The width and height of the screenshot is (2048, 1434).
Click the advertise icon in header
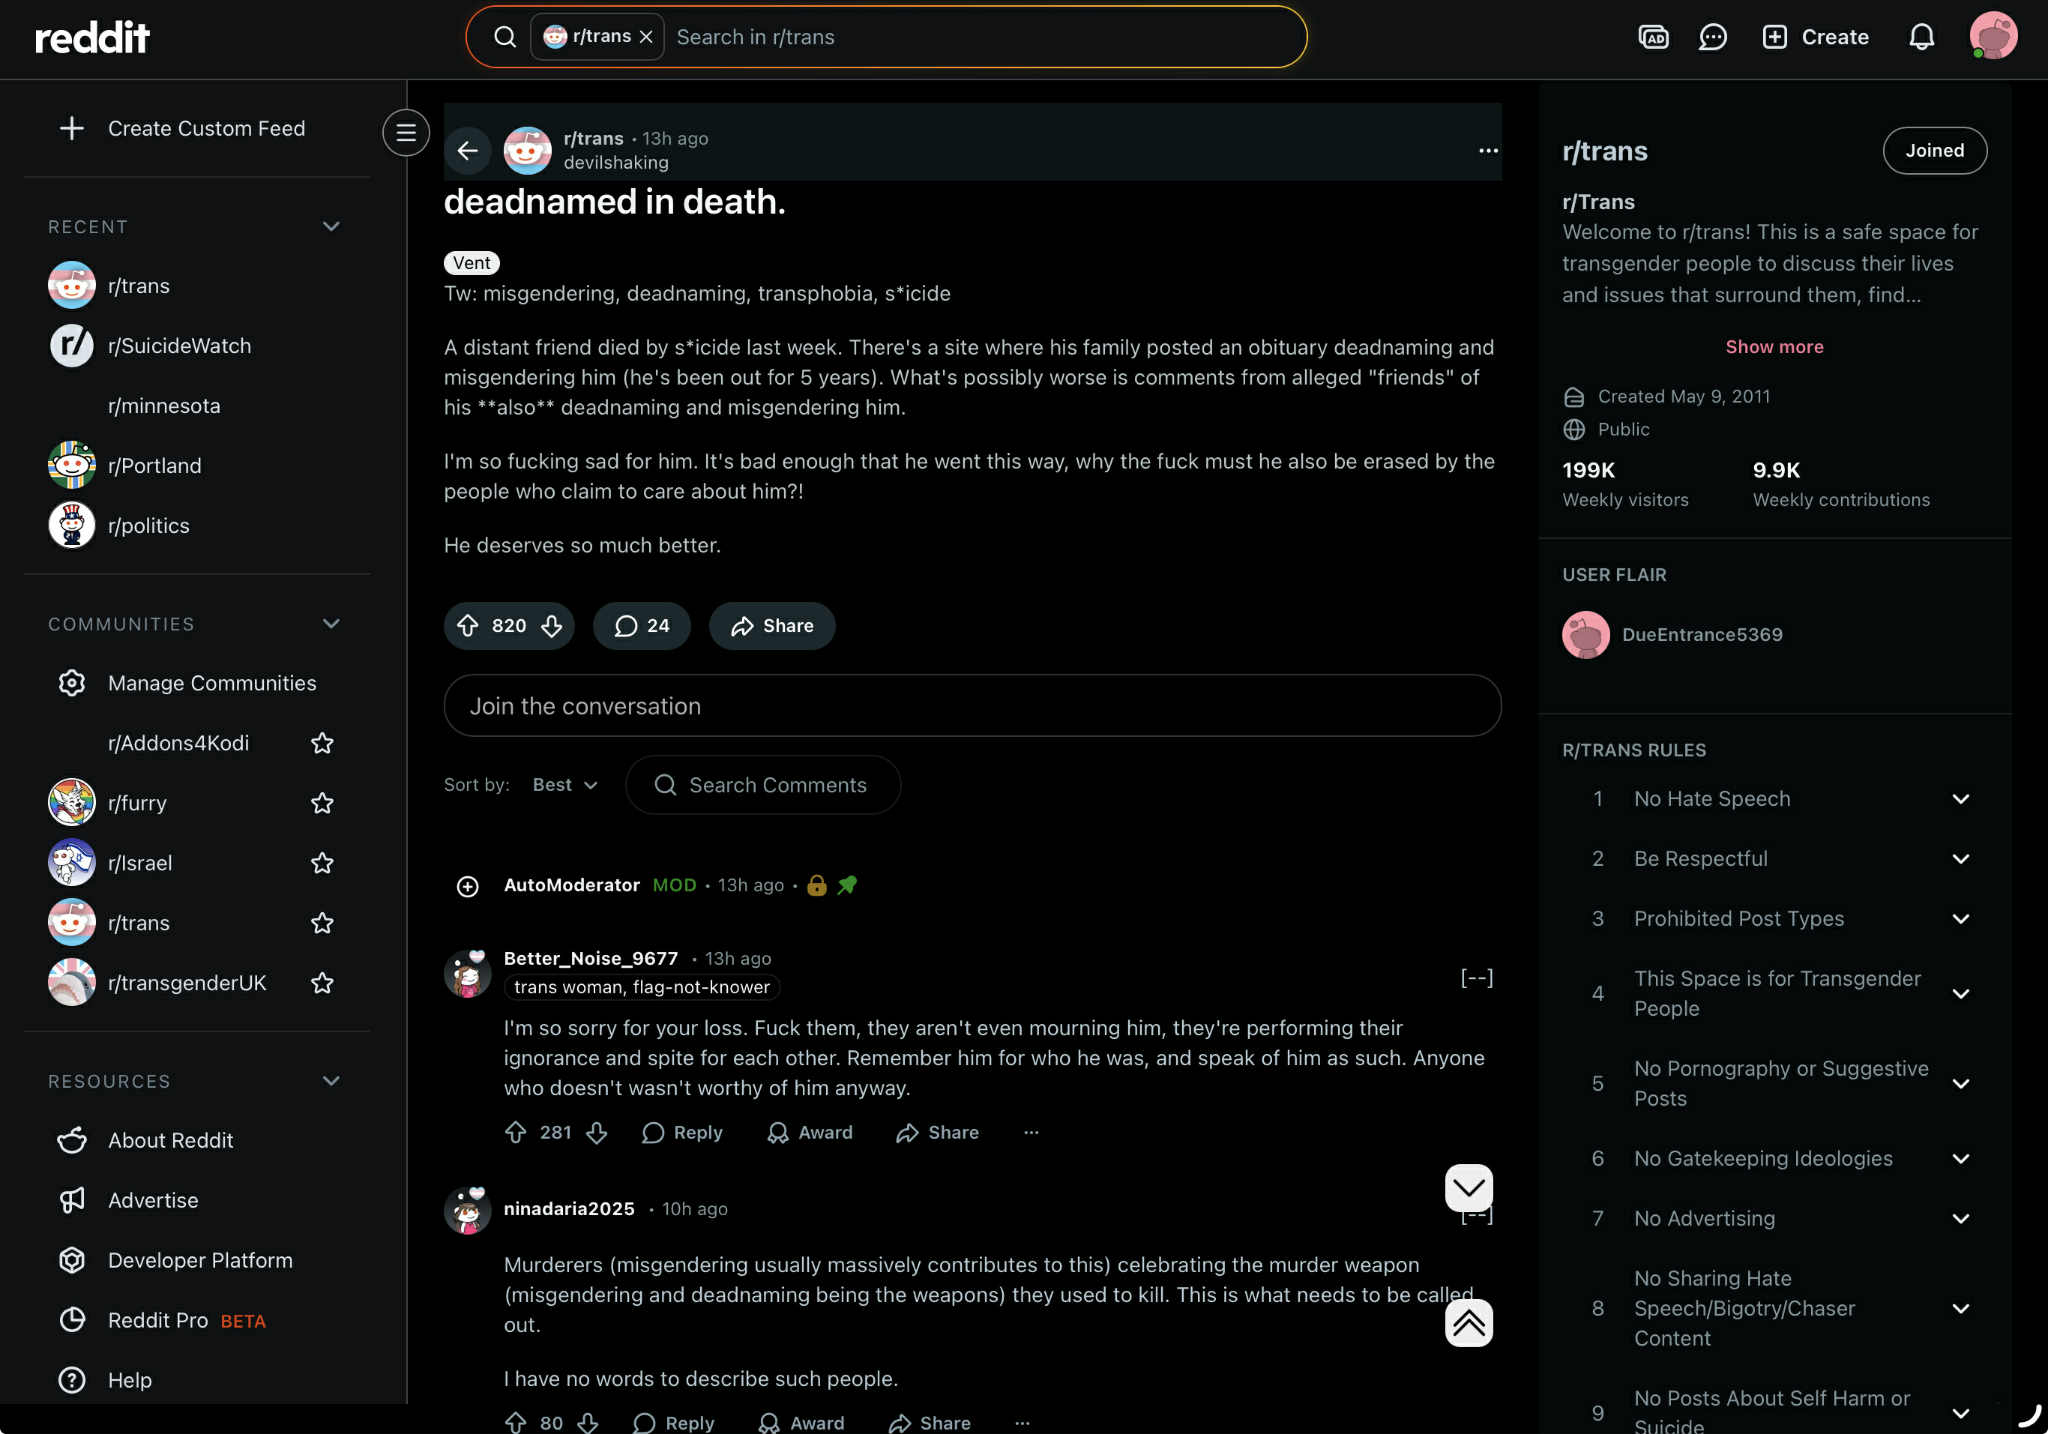[x=1653, y=37]
